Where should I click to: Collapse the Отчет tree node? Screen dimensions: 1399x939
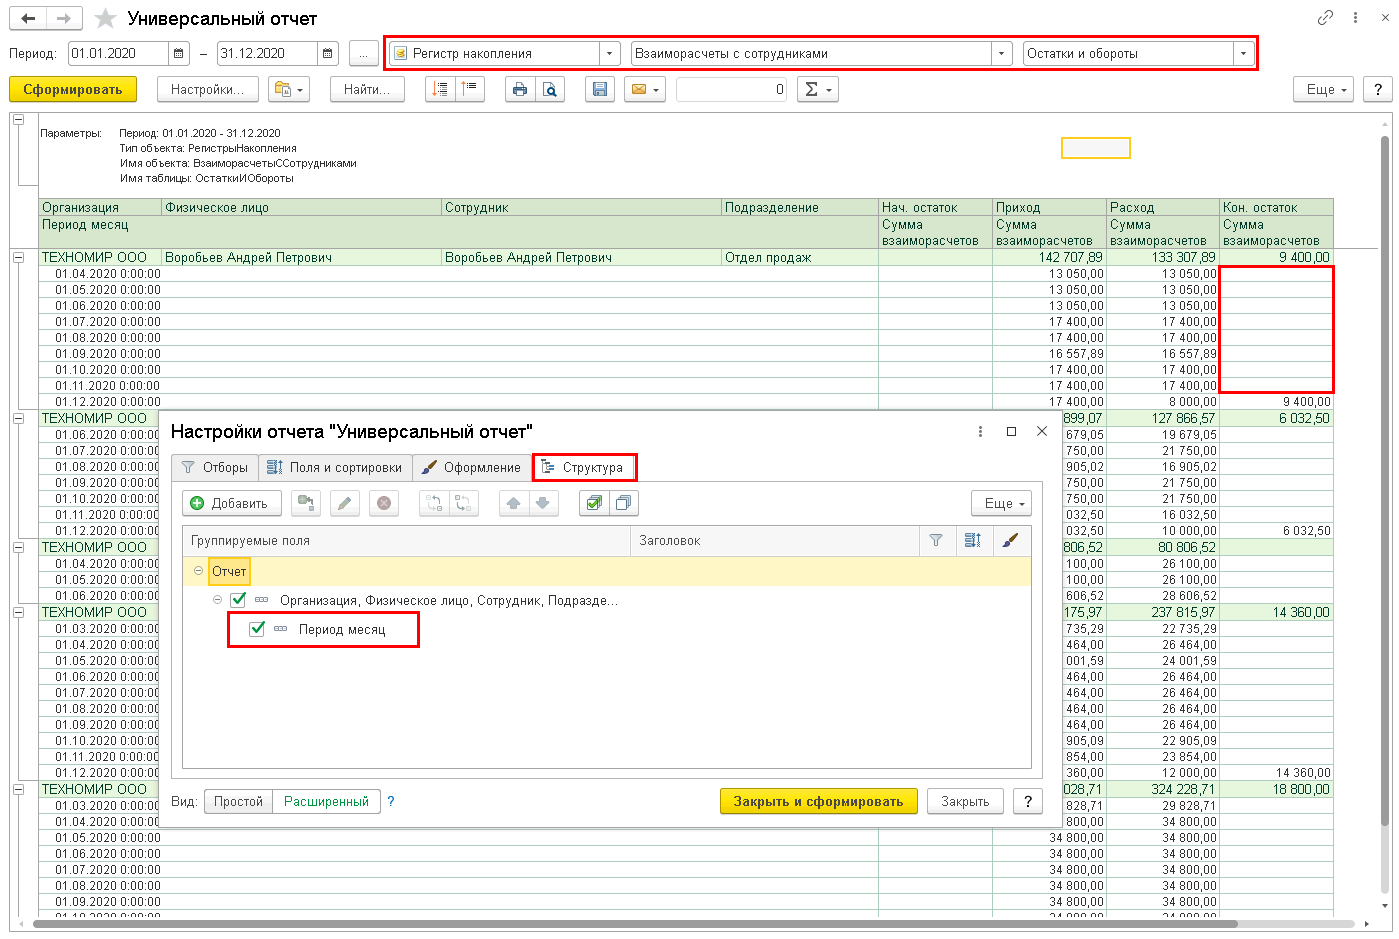(198, 571)
